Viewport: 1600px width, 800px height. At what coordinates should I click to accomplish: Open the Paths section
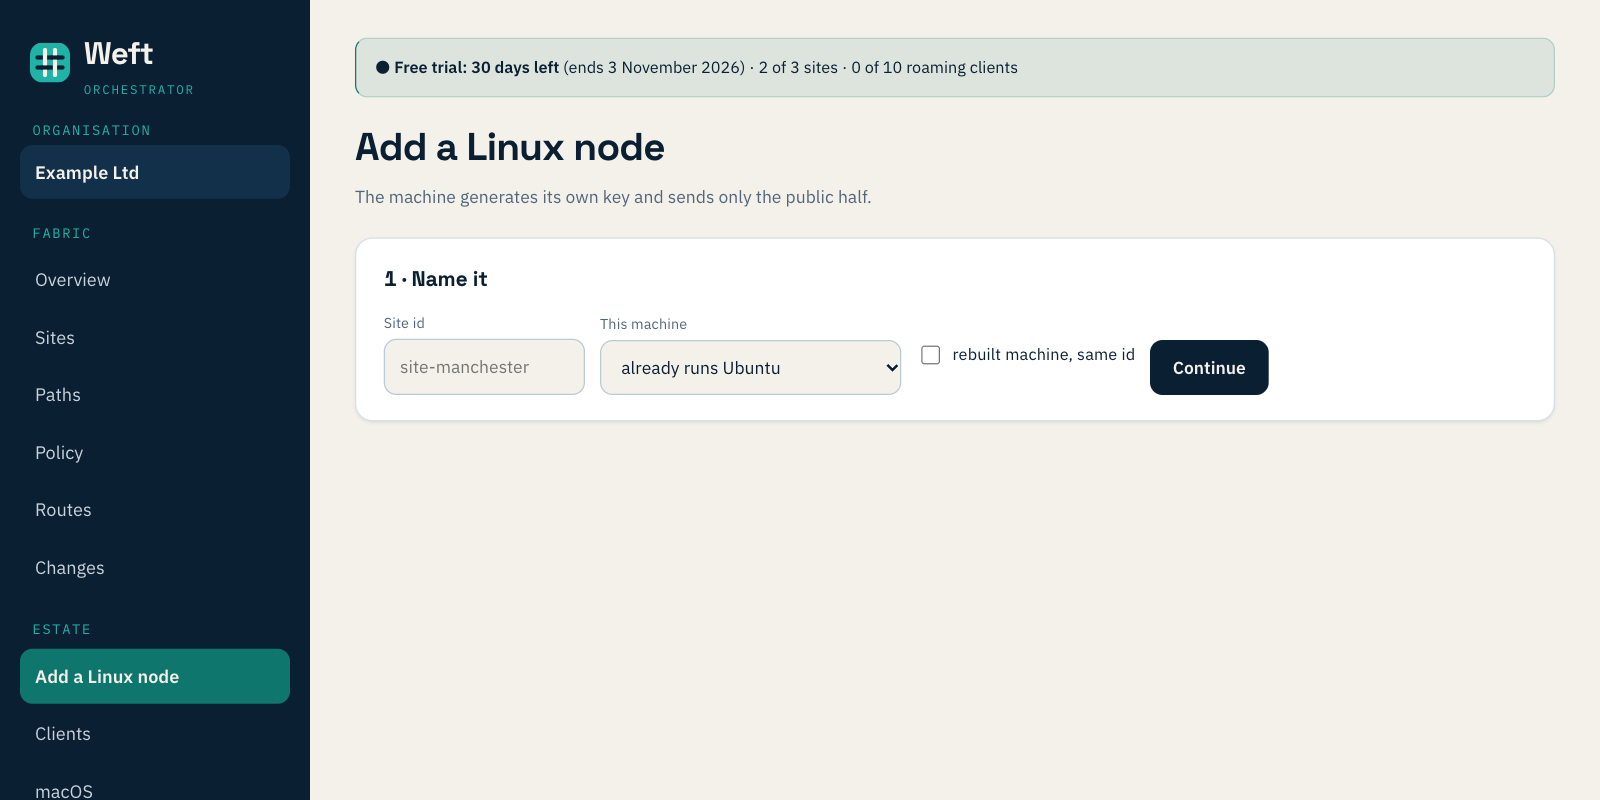[x=155, y=395]
